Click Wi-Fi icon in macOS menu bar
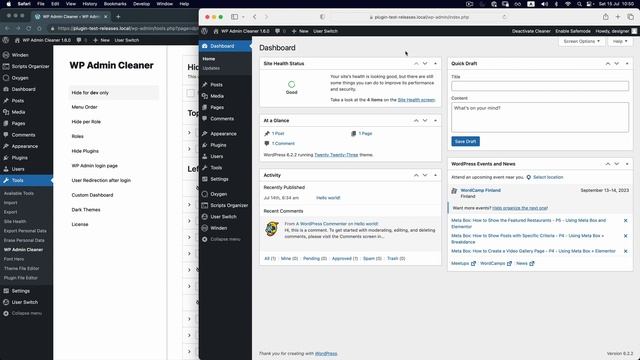 (x=568, y=4)
